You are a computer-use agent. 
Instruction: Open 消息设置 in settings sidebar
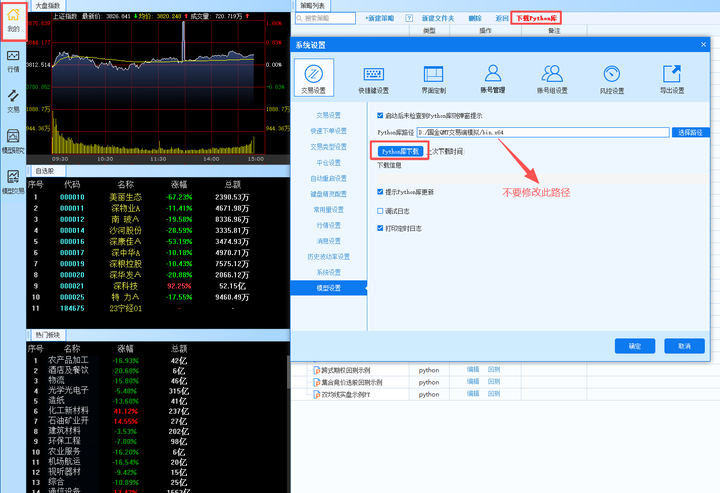pyautogui.click(x=328, y=241)
